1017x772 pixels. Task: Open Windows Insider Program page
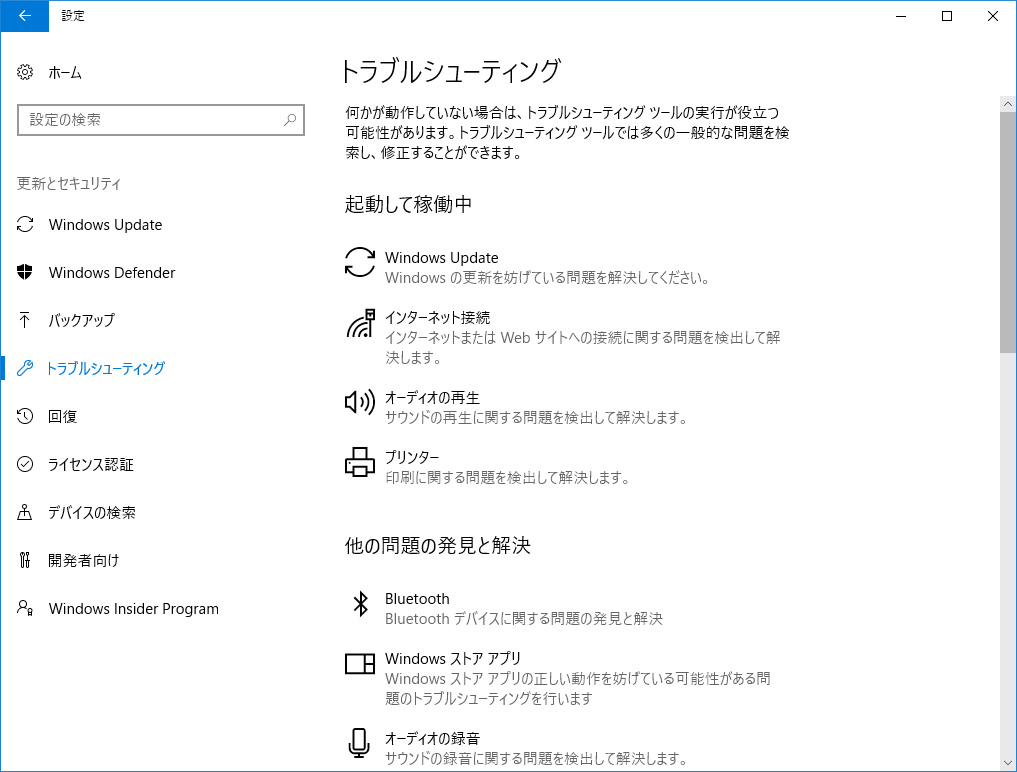[133, 609]
